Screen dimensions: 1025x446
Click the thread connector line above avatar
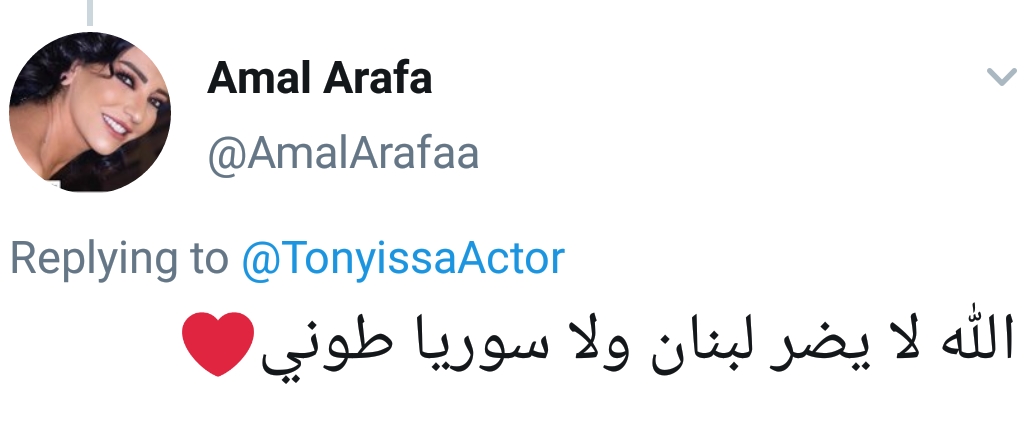pos(90,10)
